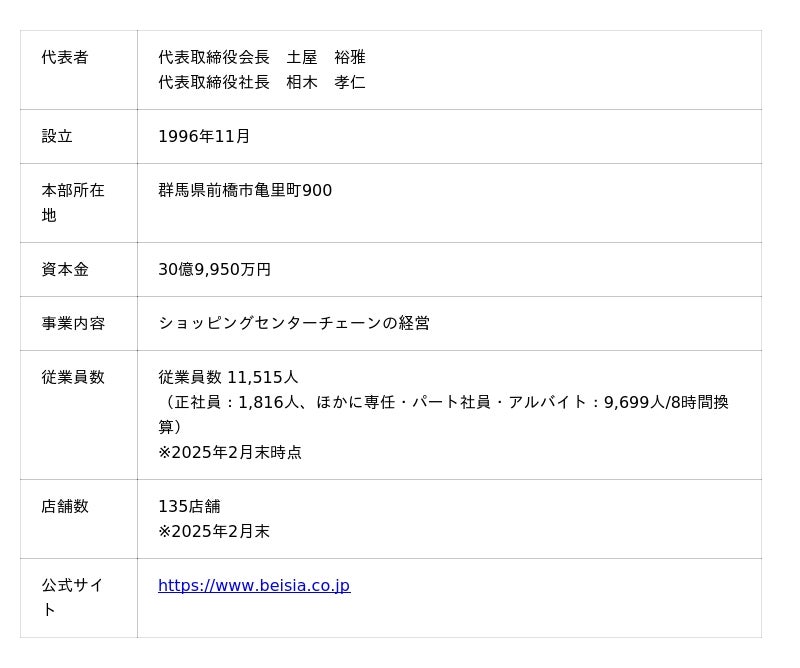Click the 代表者 row label
Viewport: 800px width, 668px height.
coord(65,58)
